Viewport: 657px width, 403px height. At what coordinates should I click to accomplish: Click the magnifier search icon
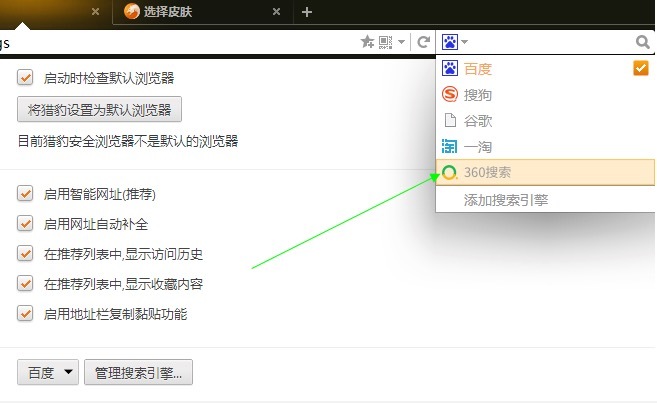click(642, 42)
